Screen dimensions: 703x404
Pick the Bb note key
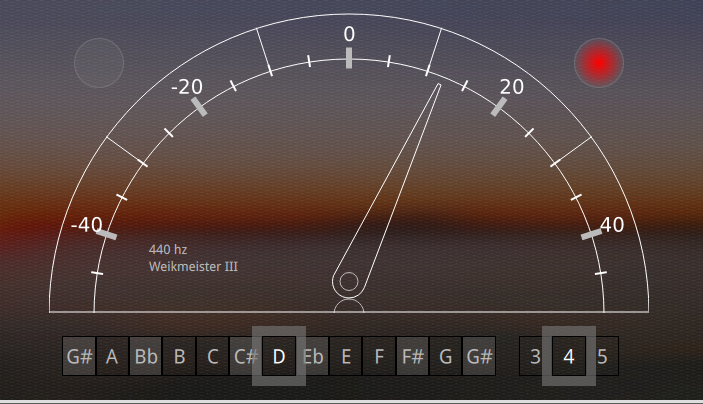tap(145, 356)
